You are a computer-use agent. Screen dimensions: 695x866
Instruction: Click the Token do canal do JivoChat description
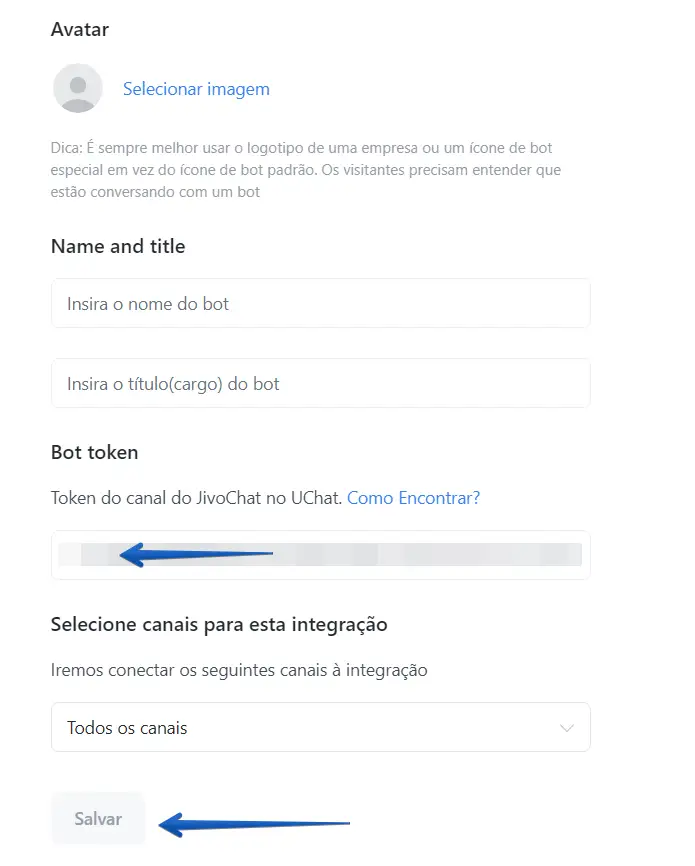(196, 497)
